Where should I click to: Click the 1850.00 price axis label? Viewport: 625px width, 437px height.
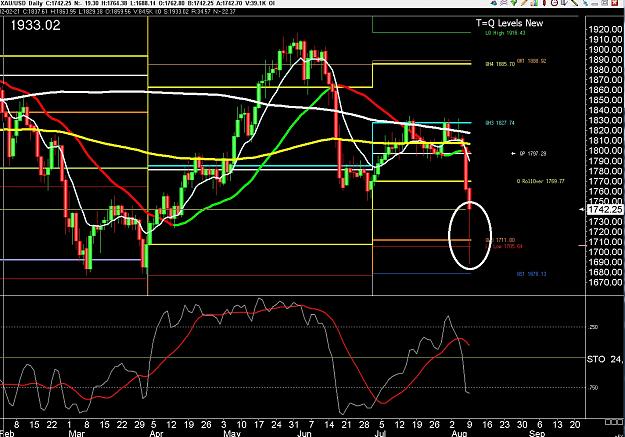(605, 100)
